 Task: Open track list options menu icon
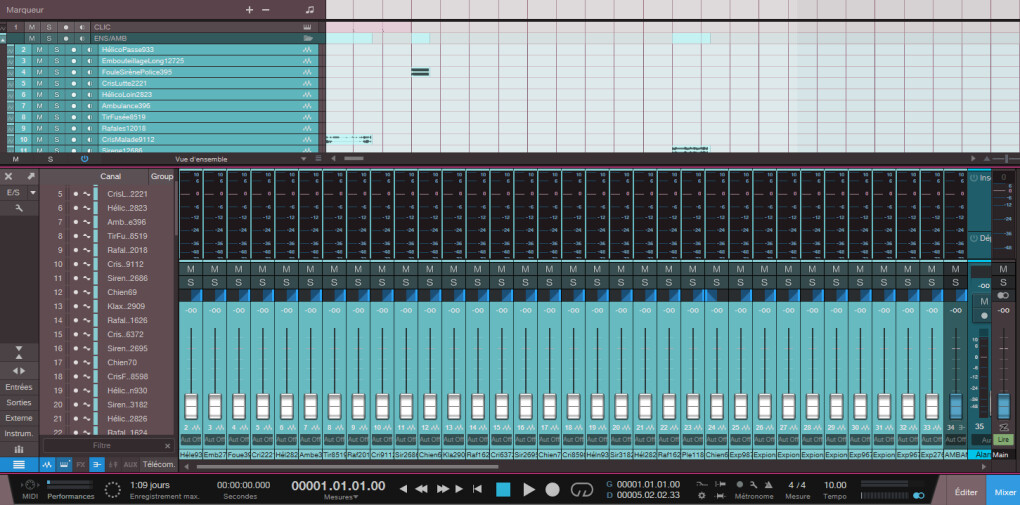tap(318, 159)
